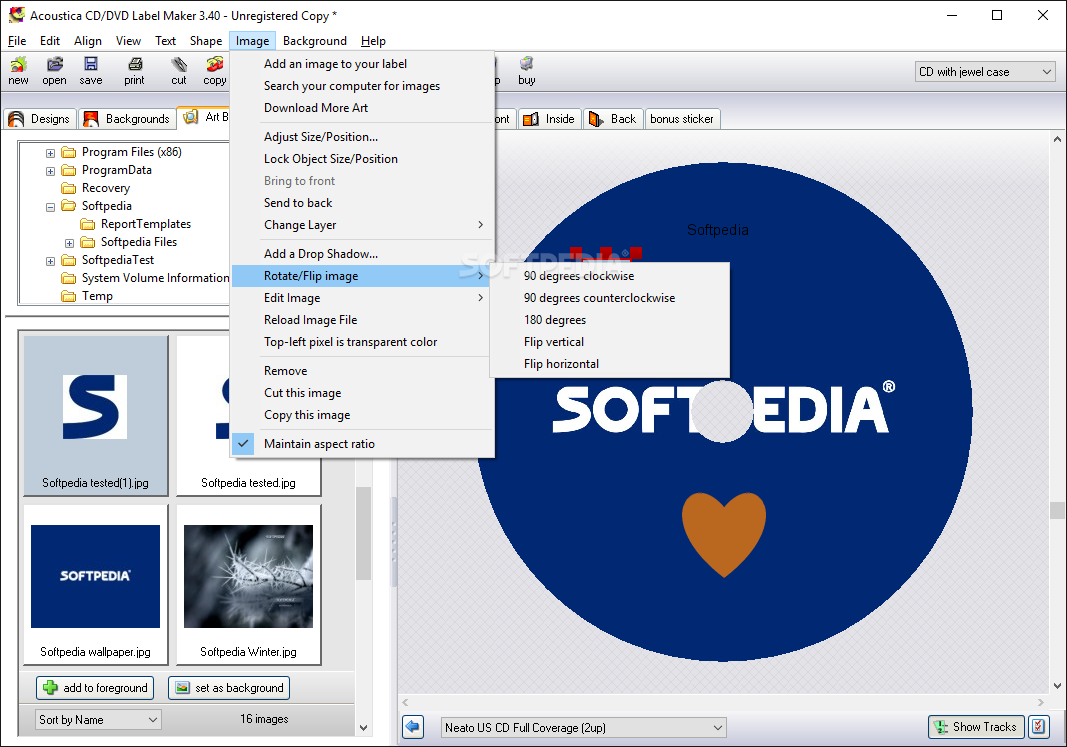Select the Temp folder

[97, 296]
